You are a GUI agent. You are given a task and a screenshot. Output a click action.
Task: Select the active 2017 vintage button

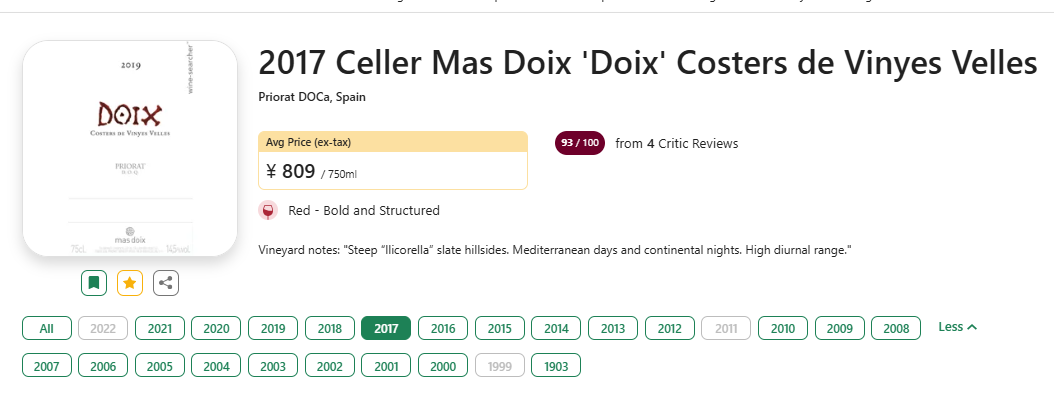[x=386, y=328]
